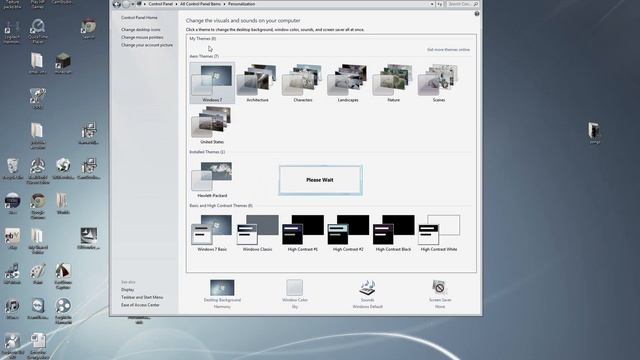This screenshot has height=360, width=640.
Task: Open Ease of Access Center link
Action: (x=140, y=305)
